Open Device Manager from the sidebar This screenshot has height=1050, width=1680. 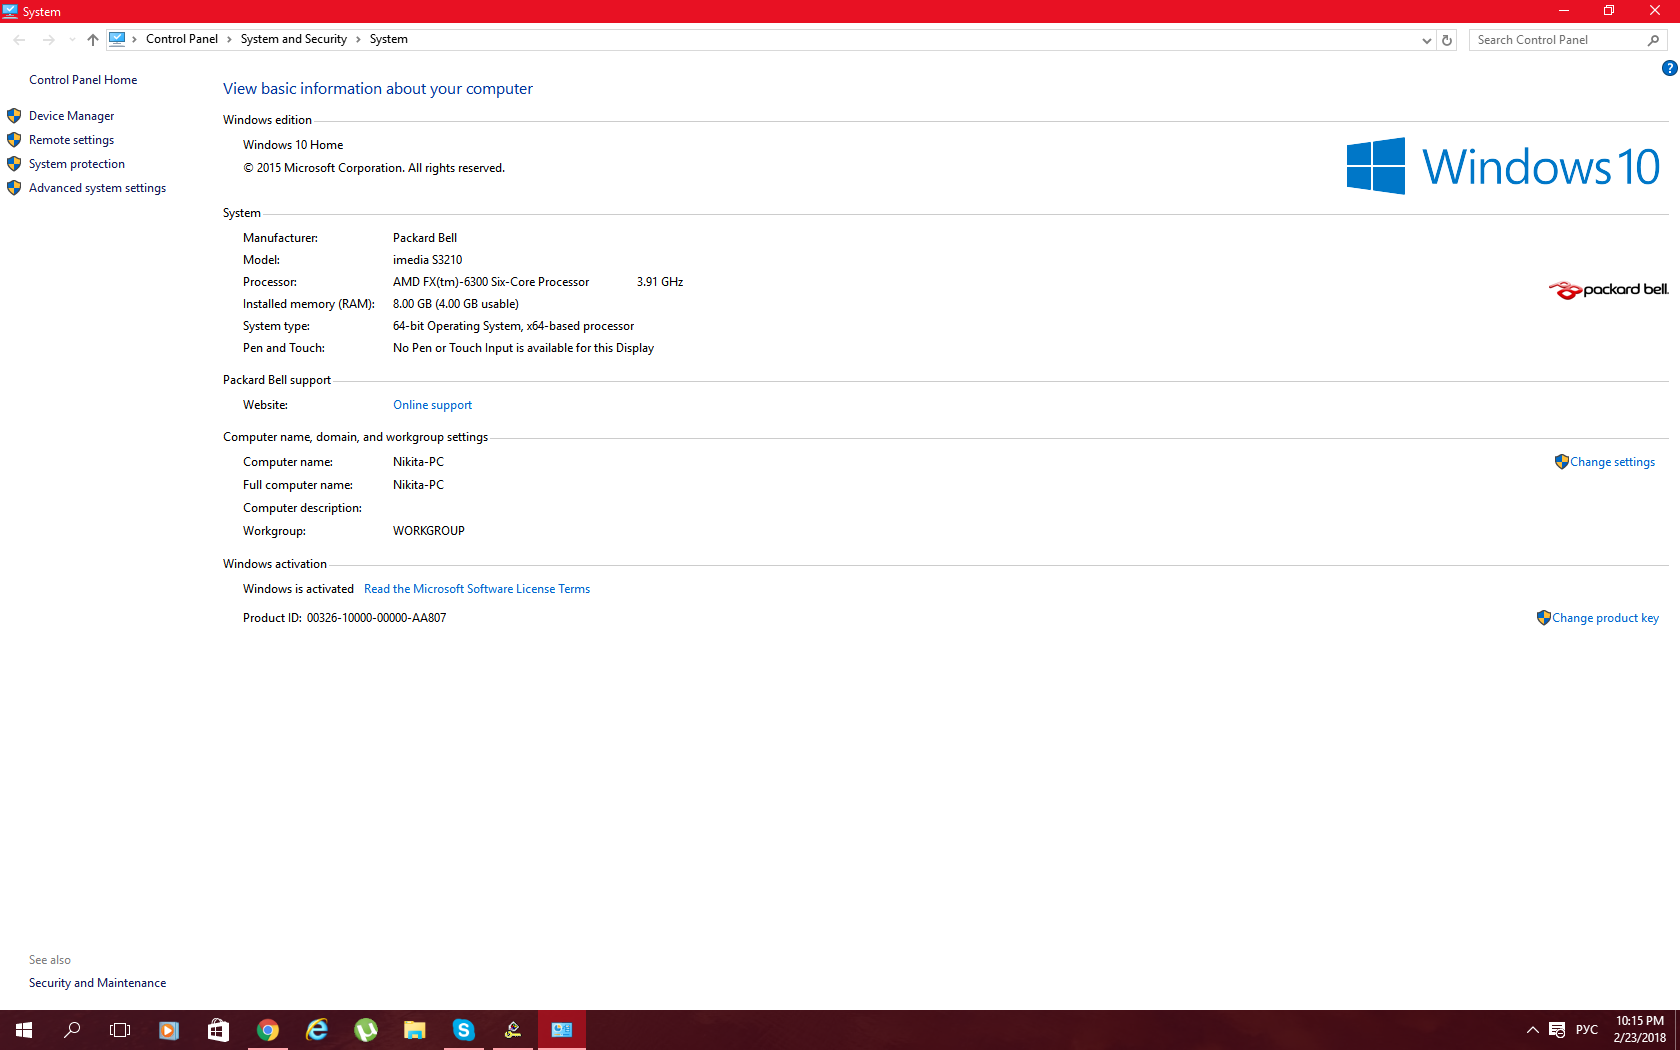tap(71, 116)
